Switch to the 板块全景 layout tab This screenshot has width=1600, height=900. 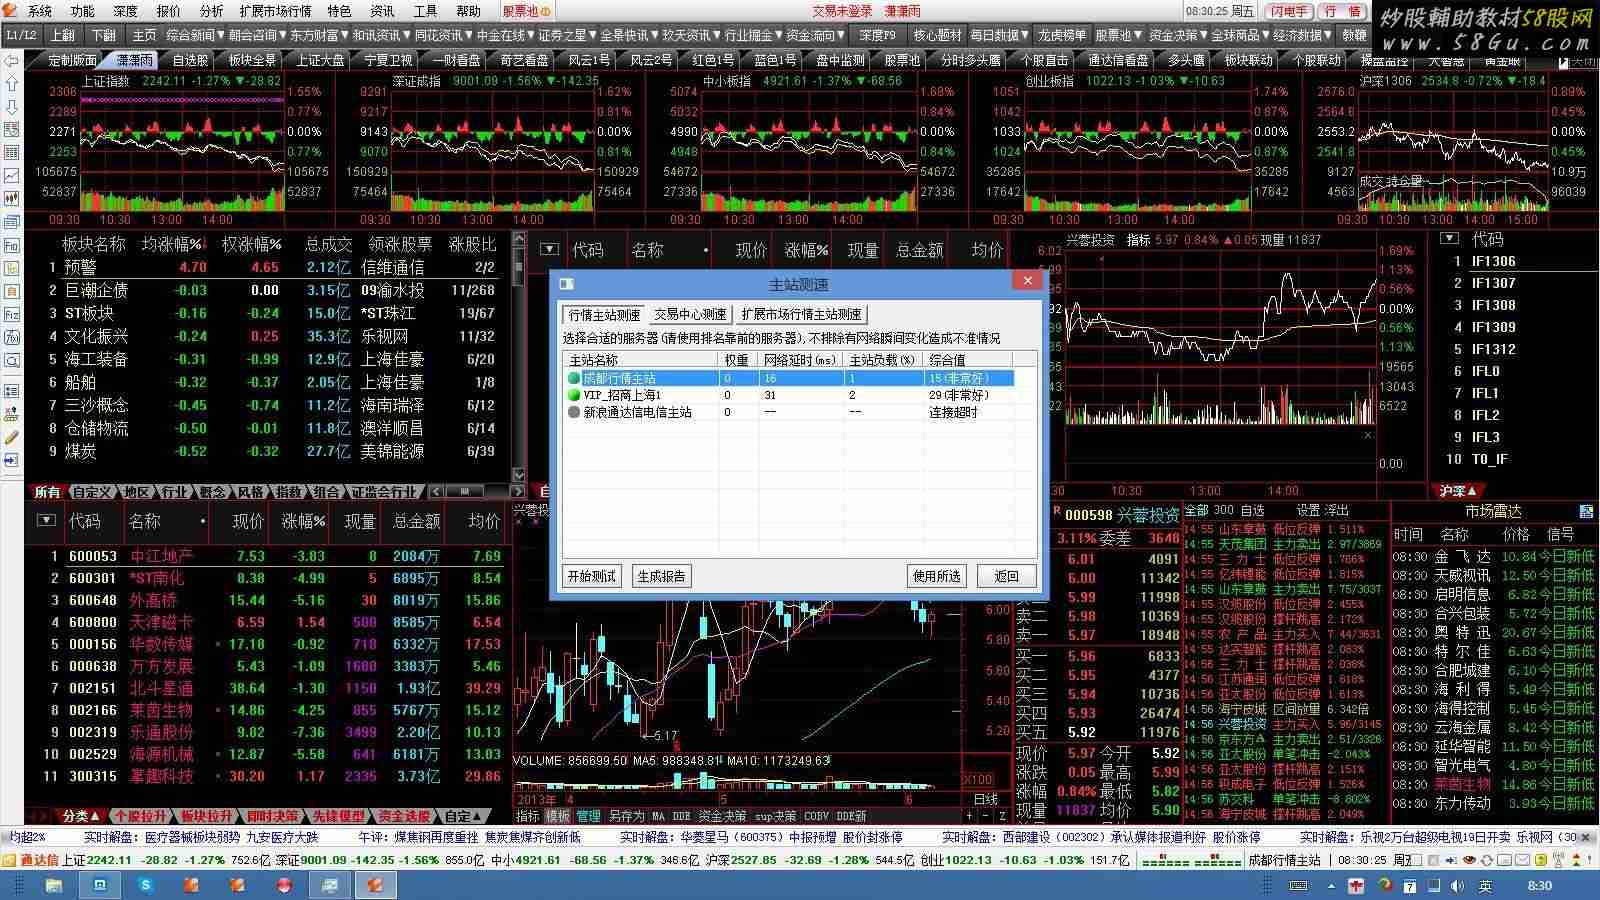252,60
